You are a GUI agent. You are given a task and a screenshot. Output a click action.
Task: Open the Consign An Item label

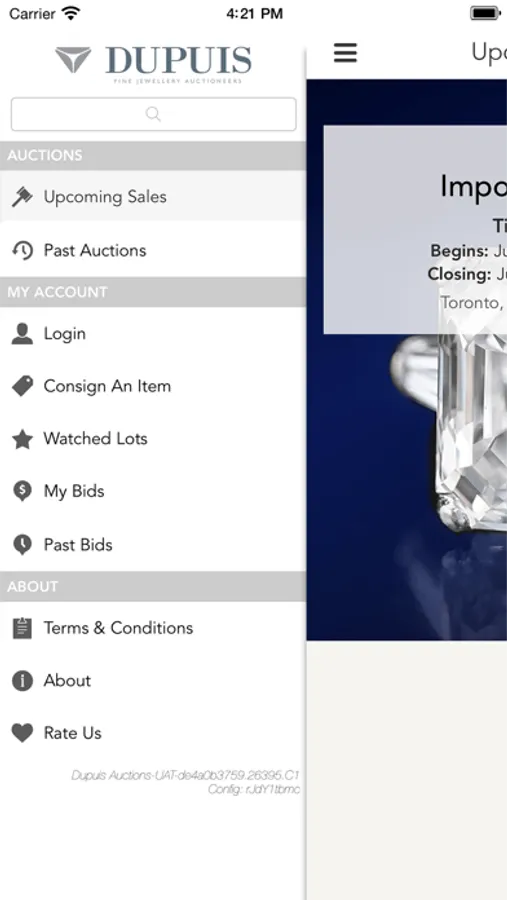point(107,386)
